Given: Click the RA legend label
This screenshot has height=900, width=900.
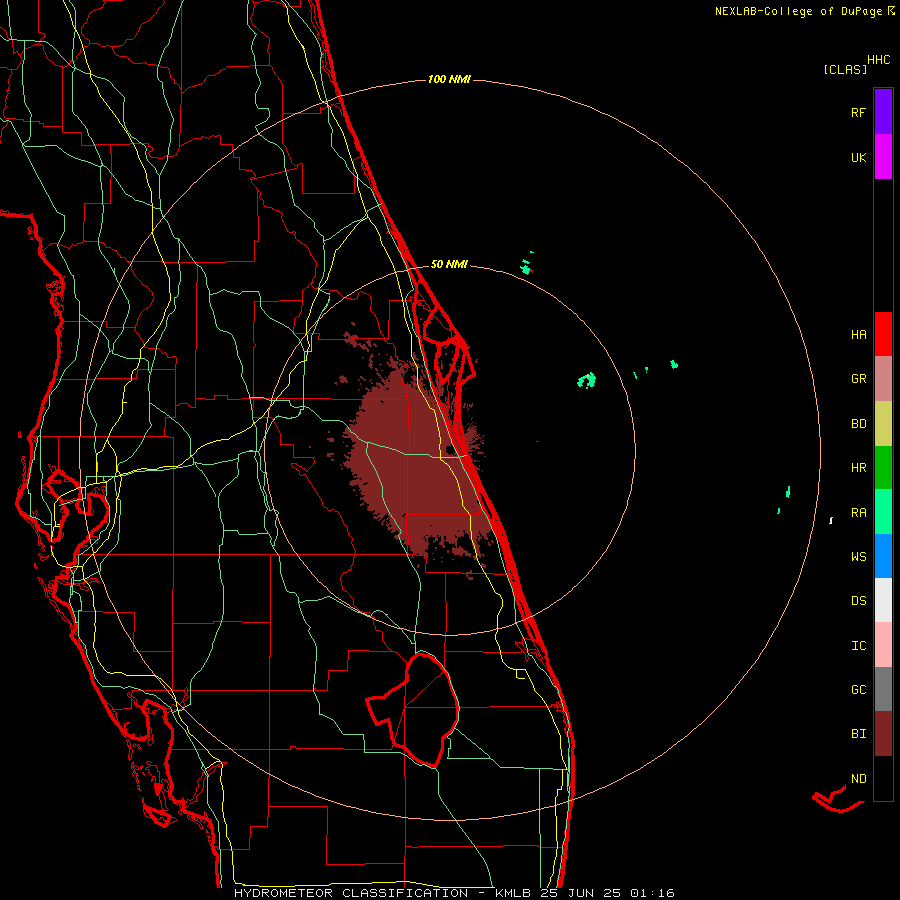Looking at the screenshot, I should point(858,513).
